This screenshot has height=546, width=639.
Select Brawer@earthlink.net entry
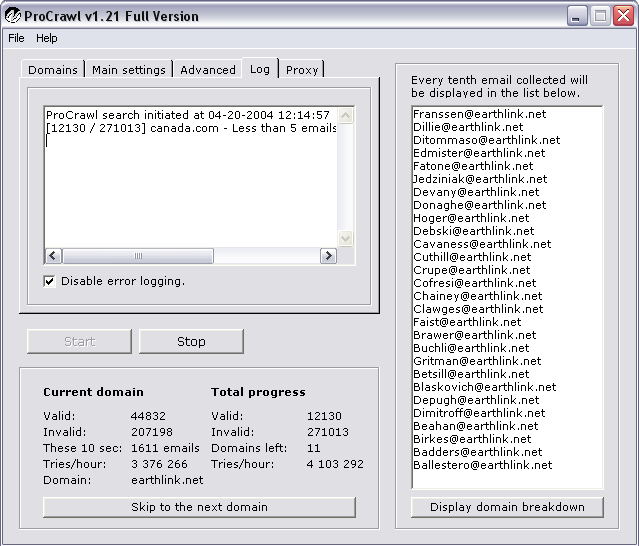[474, 335]
